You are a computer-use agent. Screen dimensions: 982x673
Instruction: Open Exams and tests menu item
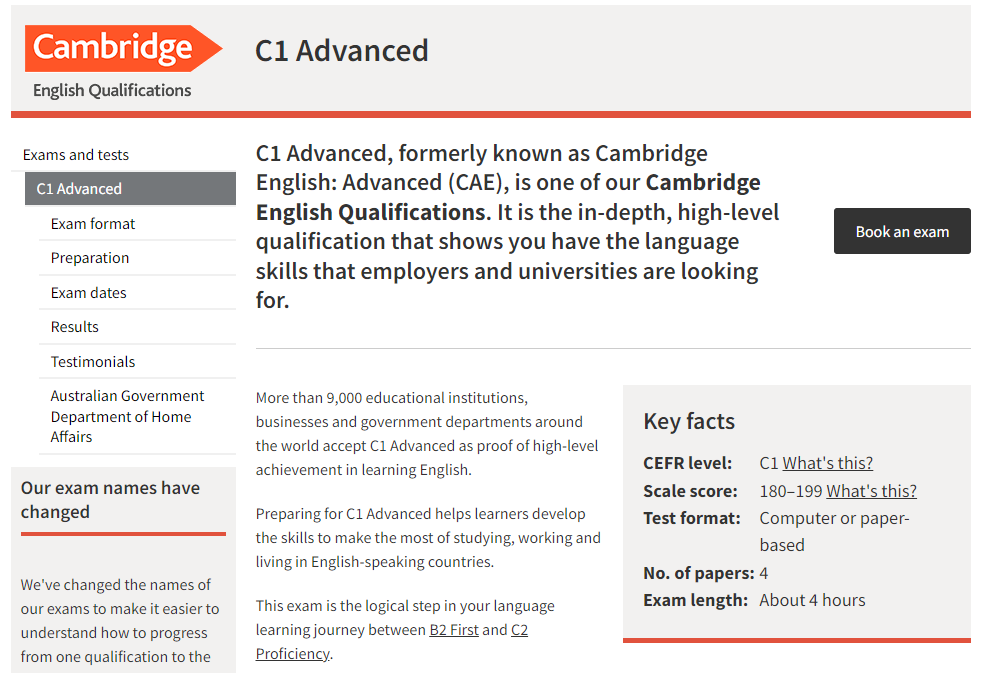[76, 155]
